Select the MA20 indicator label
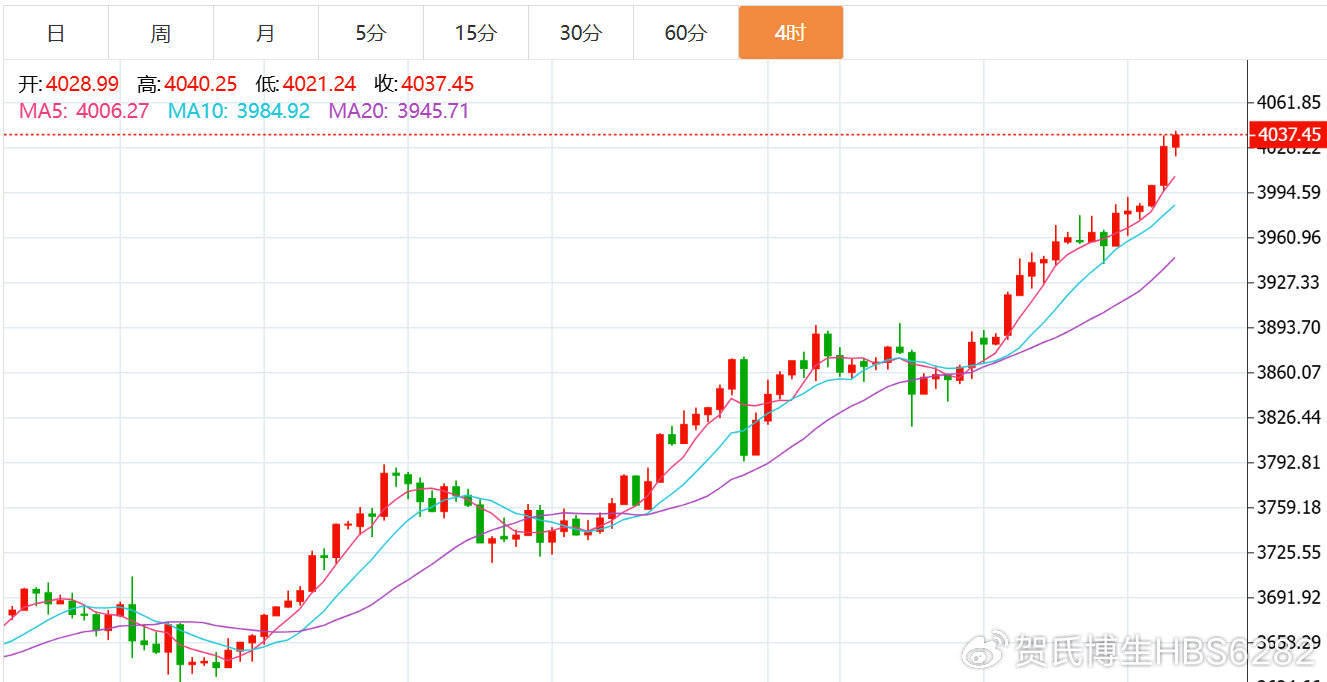Viewport: 1327px width, 682px height. click(x=358, y=111)
